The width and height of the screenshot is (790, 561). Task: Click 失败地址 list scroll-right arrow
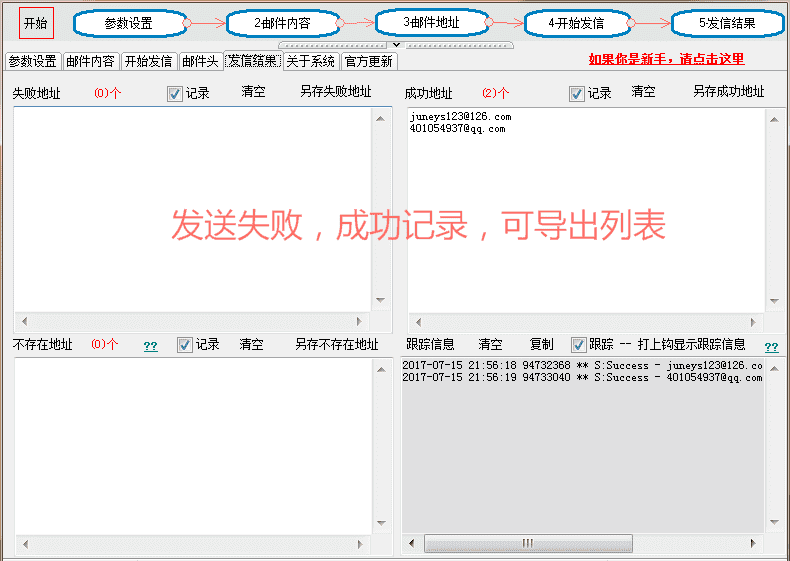tap(359, 321)
